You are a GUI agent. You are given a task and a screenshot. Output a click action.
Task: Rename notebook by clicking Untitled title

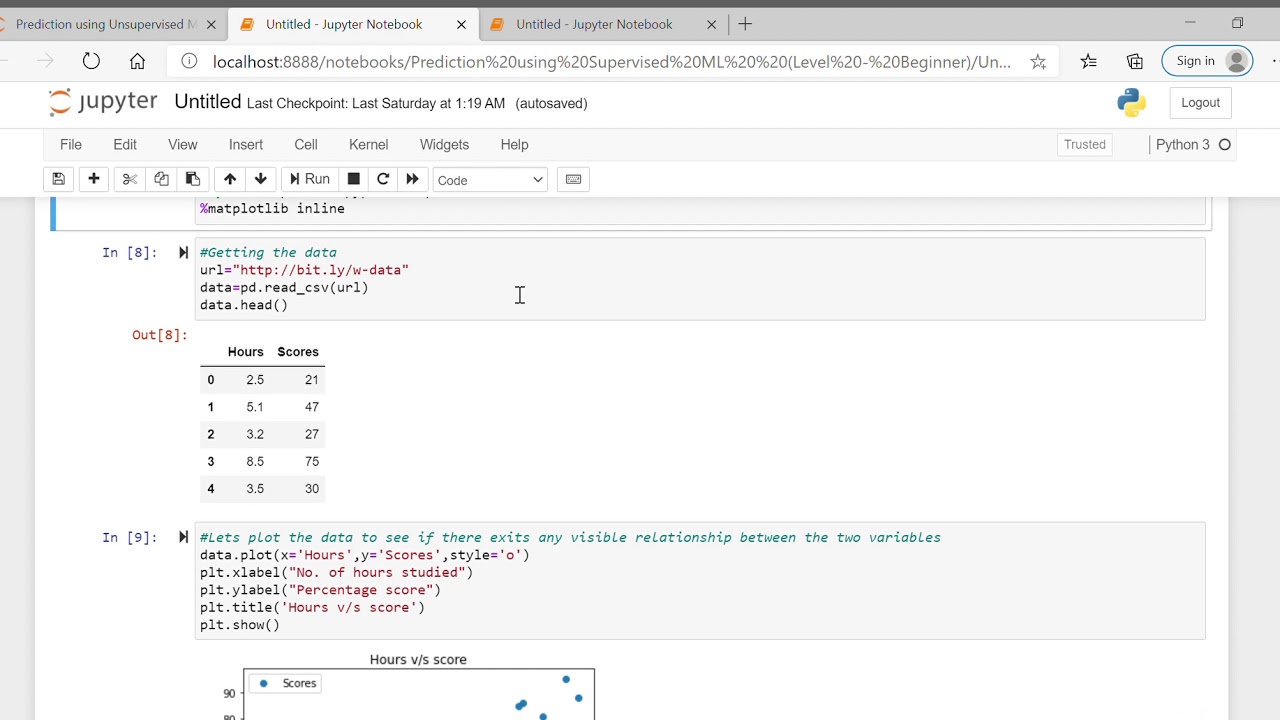pyautogui.click(x=207, y=102)
